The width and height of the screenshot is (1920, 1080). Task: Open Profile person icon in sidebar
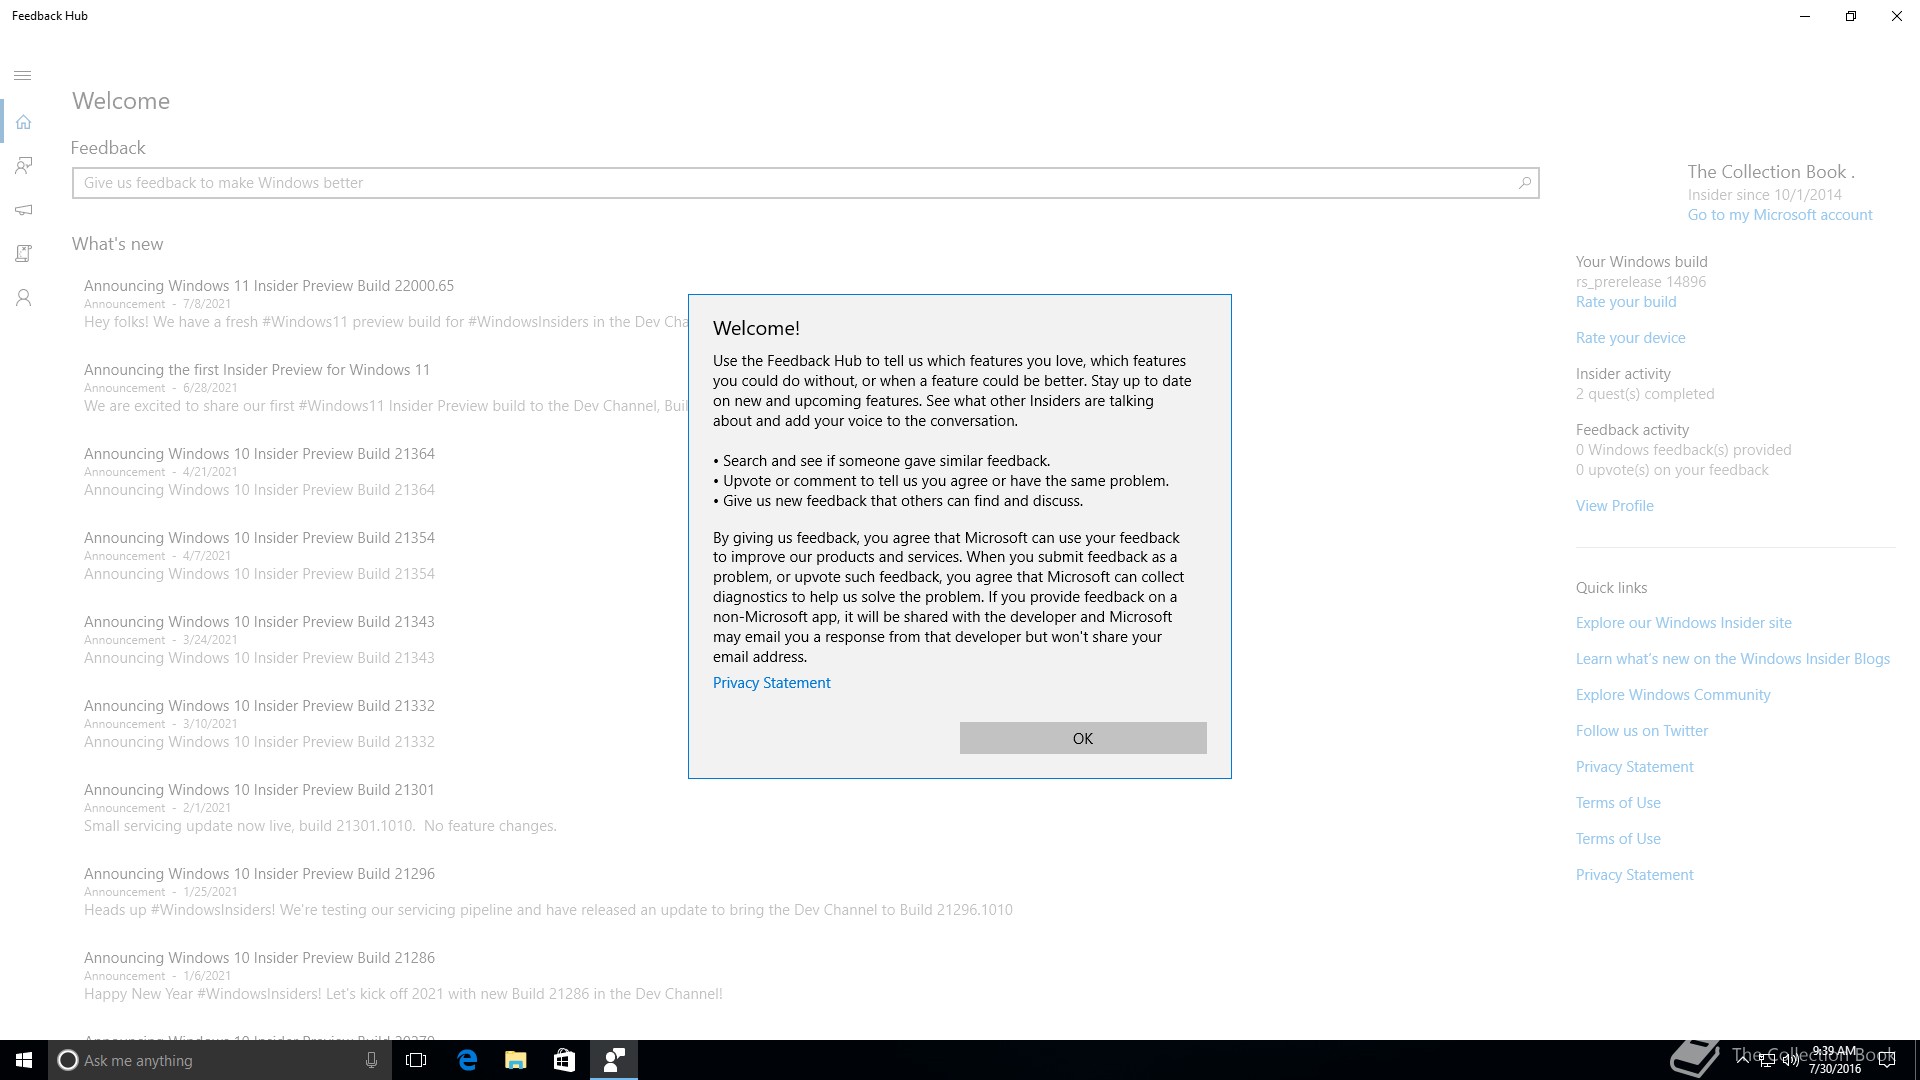(x=23, y=298)
